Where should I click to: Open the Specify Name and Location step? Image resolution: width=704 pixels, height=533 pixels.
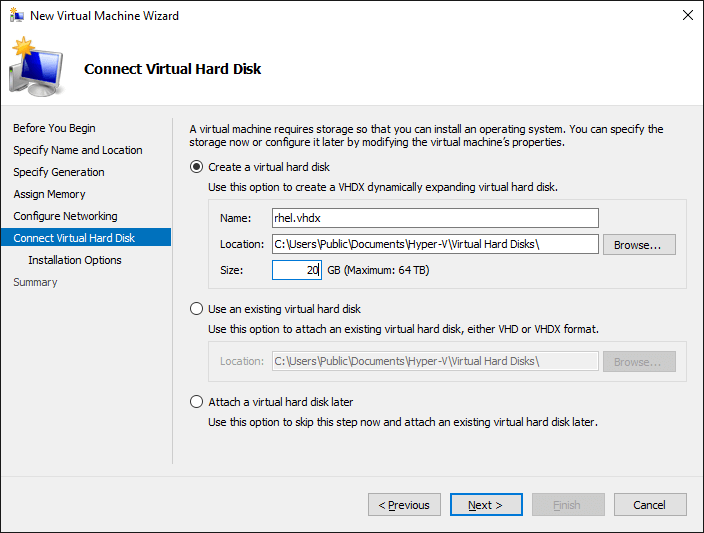pyautogui.click(x=78, y=150)
